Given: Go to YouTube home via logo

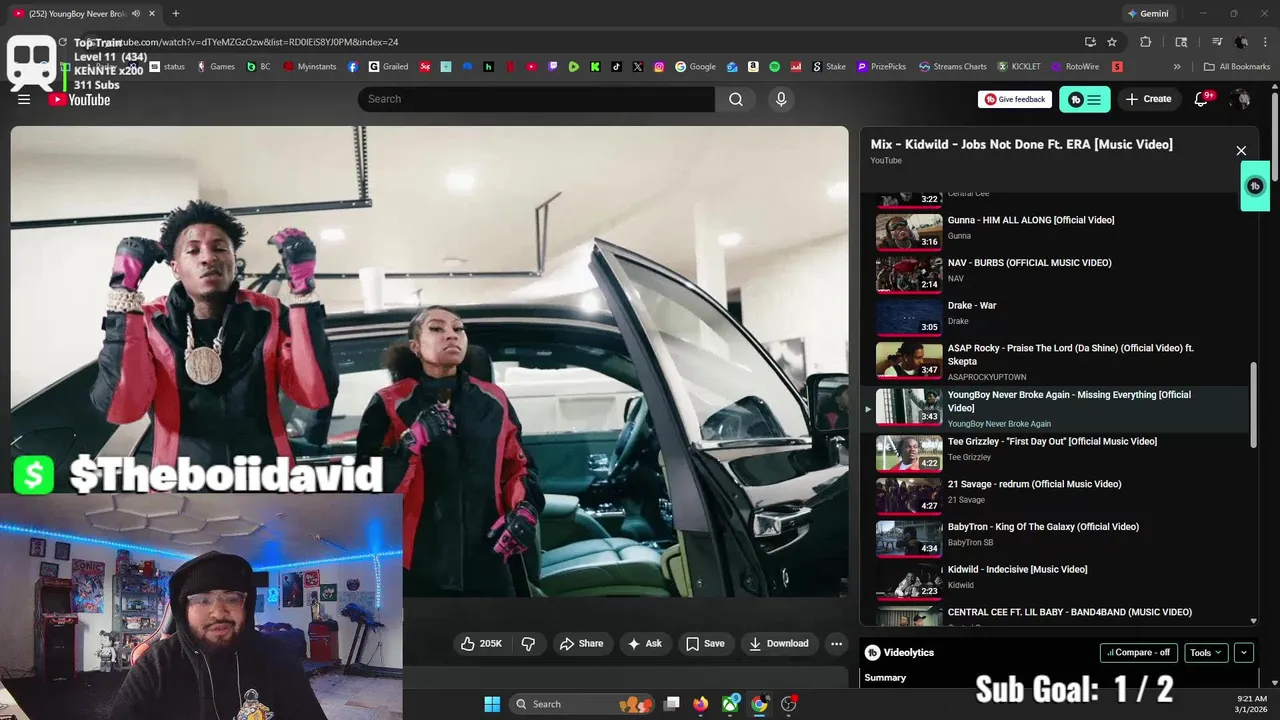Looking at the screenshot, I should pyautogui.click(x=79, y=99).
